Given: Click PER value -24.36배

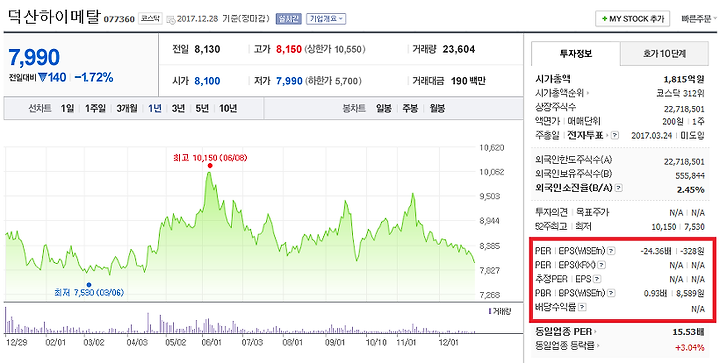Looking at the screenshot, I should point(657,251).
